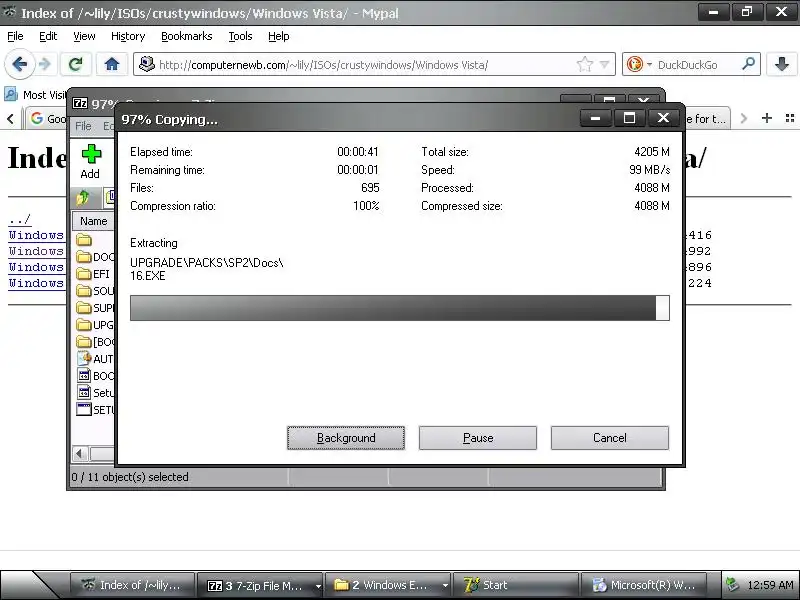Click the Start taskbar item
The width and height of the screenshot is (800, 600).
point(516,585)
